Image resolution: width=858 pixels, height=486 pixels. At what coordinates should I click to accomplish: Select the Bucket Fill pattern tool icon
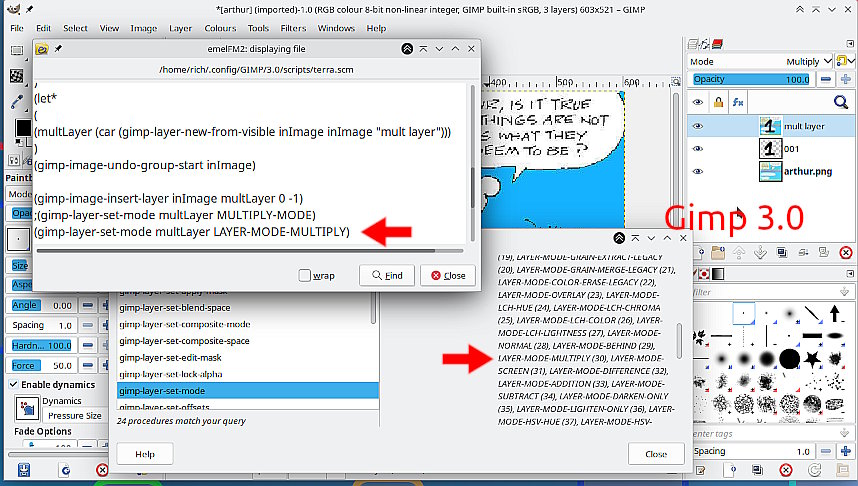click(17, 76)
